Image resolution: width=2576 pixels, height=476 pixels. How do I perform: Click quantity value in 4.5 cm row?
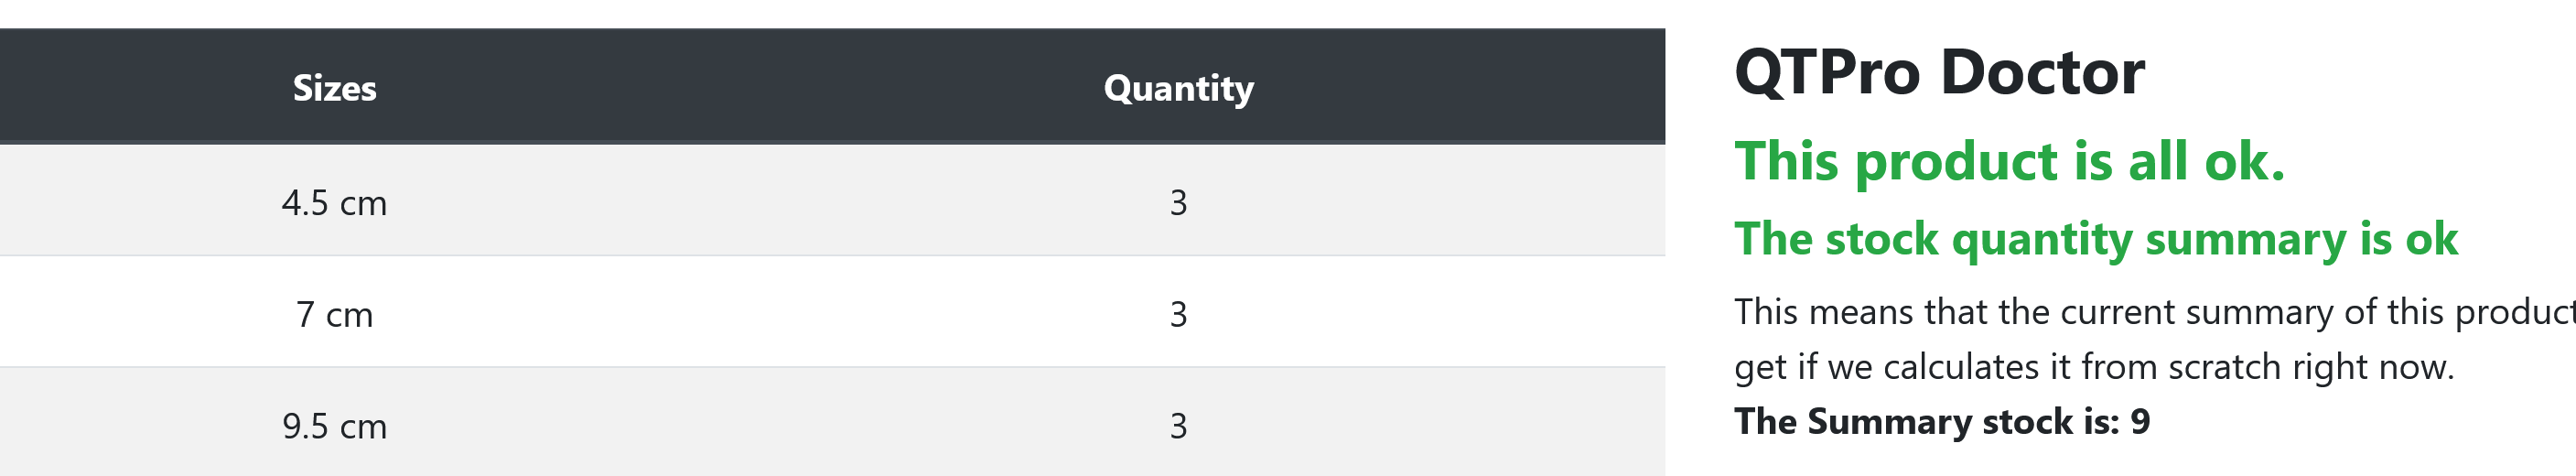coord(1178,203)
